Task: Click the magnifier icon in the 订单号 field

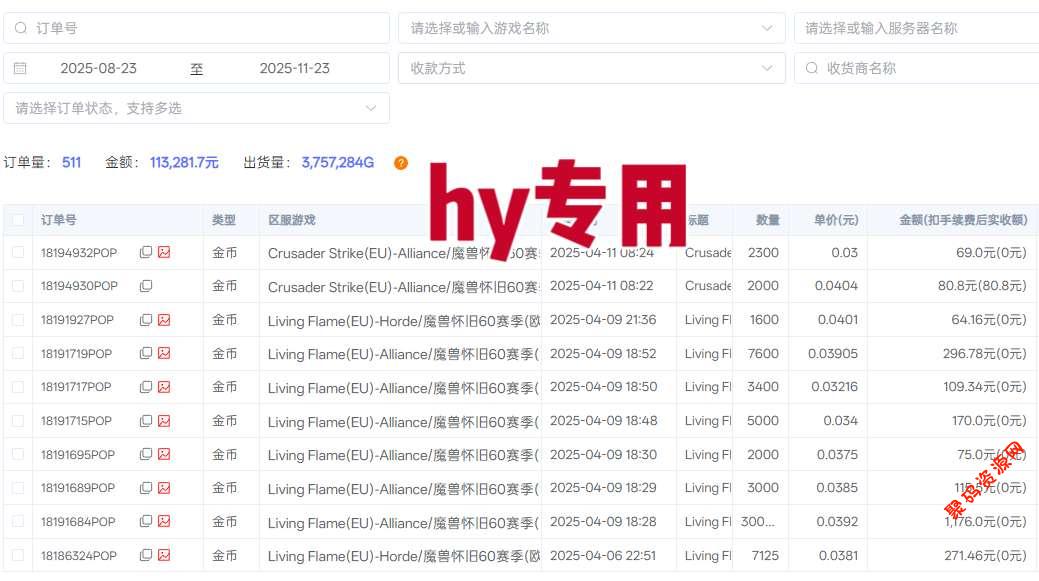Action: tap(21, 28)
